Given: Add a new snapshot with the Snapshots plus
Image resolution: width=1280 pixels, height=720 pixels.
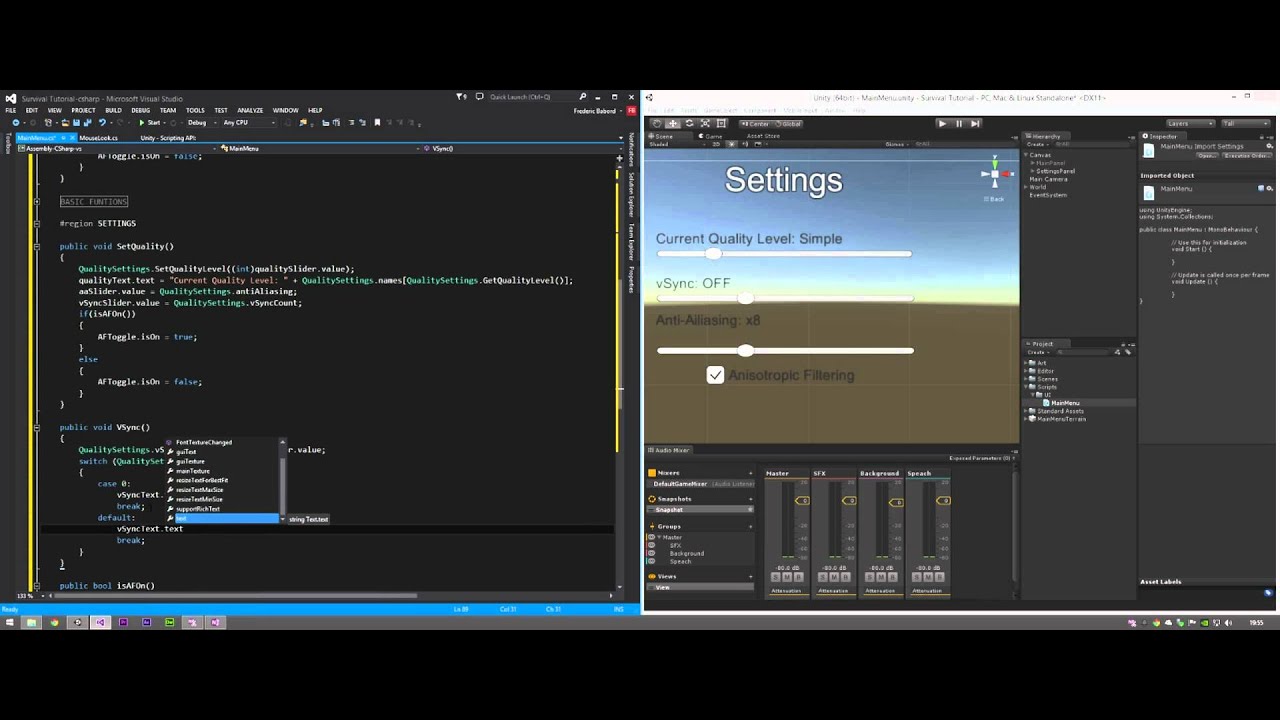Looking at the screenshot, I should [x=750, y=499].
